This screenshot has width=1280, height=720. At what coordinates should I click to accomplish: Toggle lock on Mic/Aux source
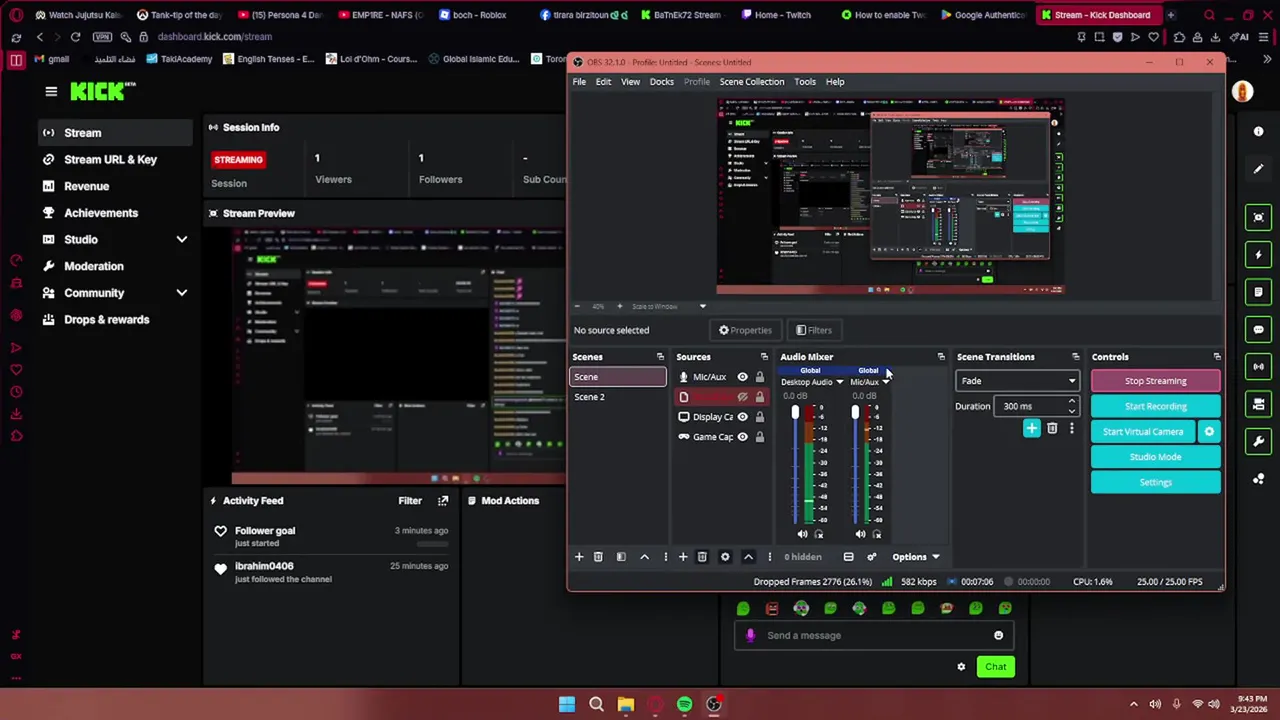[x=759, y=377]
